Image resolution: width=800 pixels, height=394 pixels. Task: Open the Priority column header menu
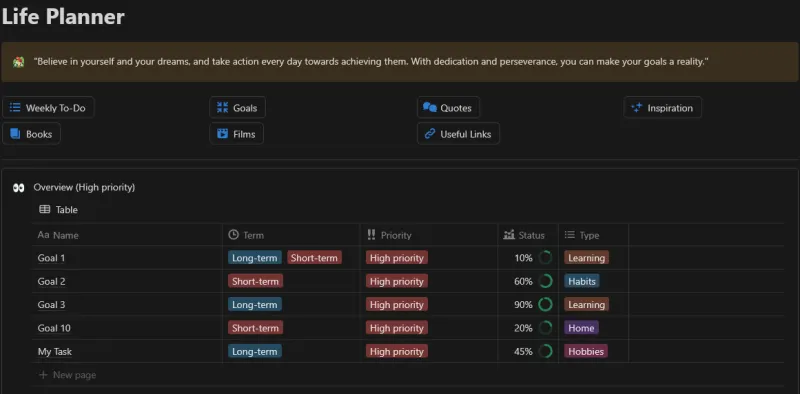click(429, 235)
